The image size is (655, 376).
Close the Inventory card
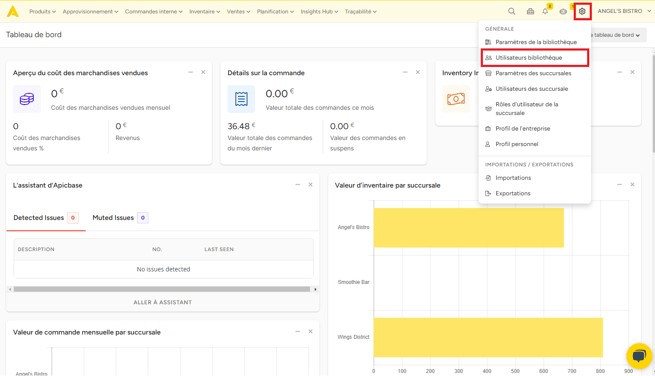632,72
